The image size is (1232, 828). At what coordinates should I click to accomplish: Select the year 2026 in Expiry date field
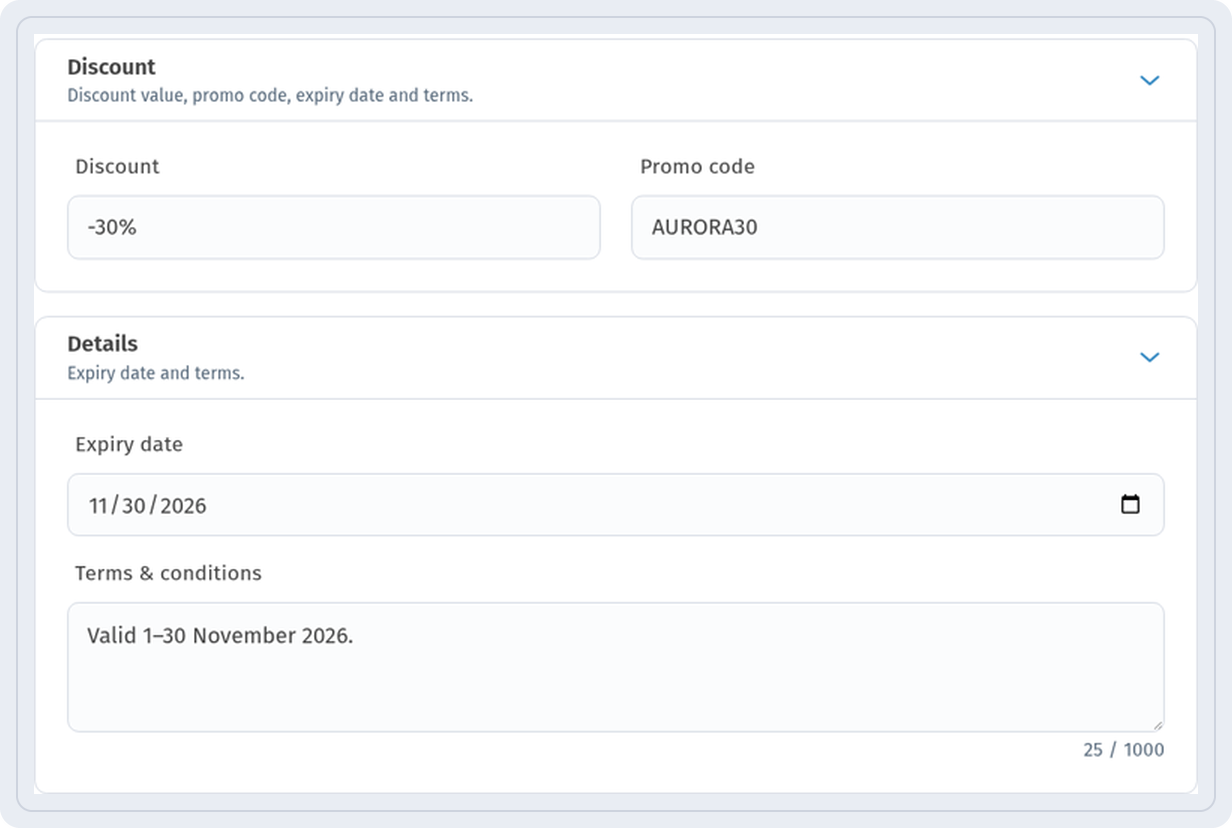pyautogui.click(x=183, y=505)
